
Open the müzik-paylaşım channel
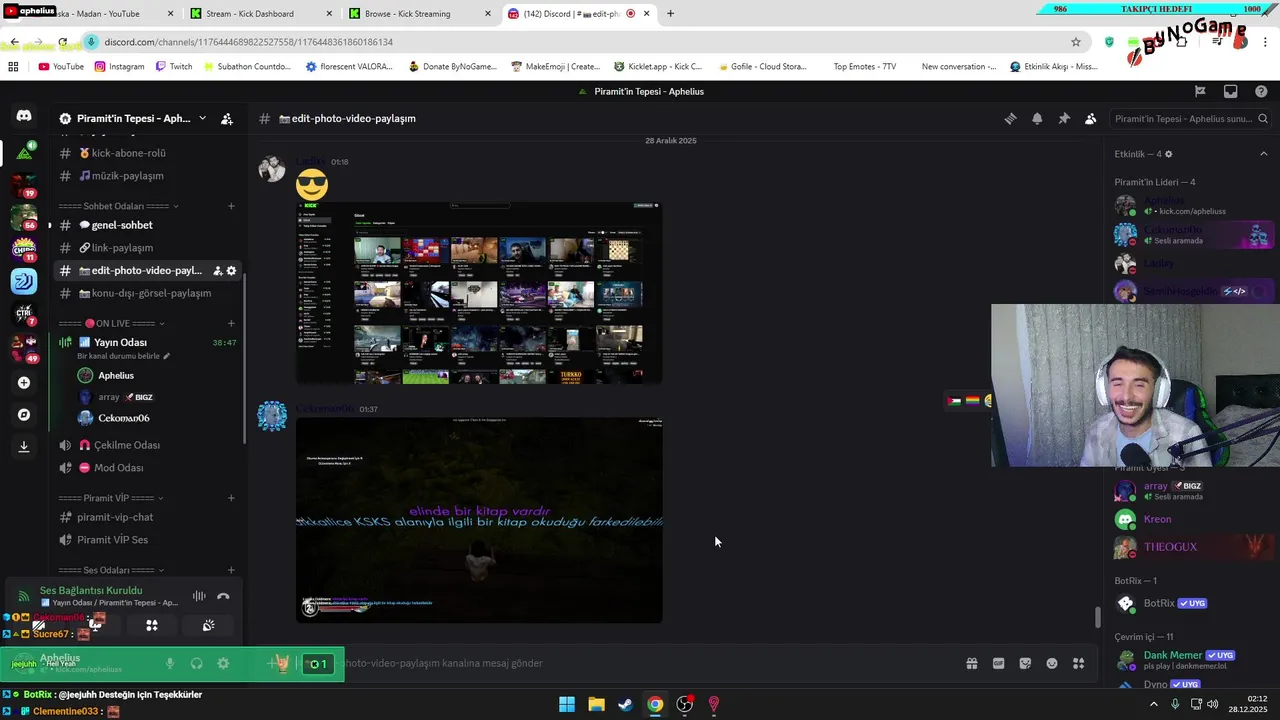click(146, 176)
